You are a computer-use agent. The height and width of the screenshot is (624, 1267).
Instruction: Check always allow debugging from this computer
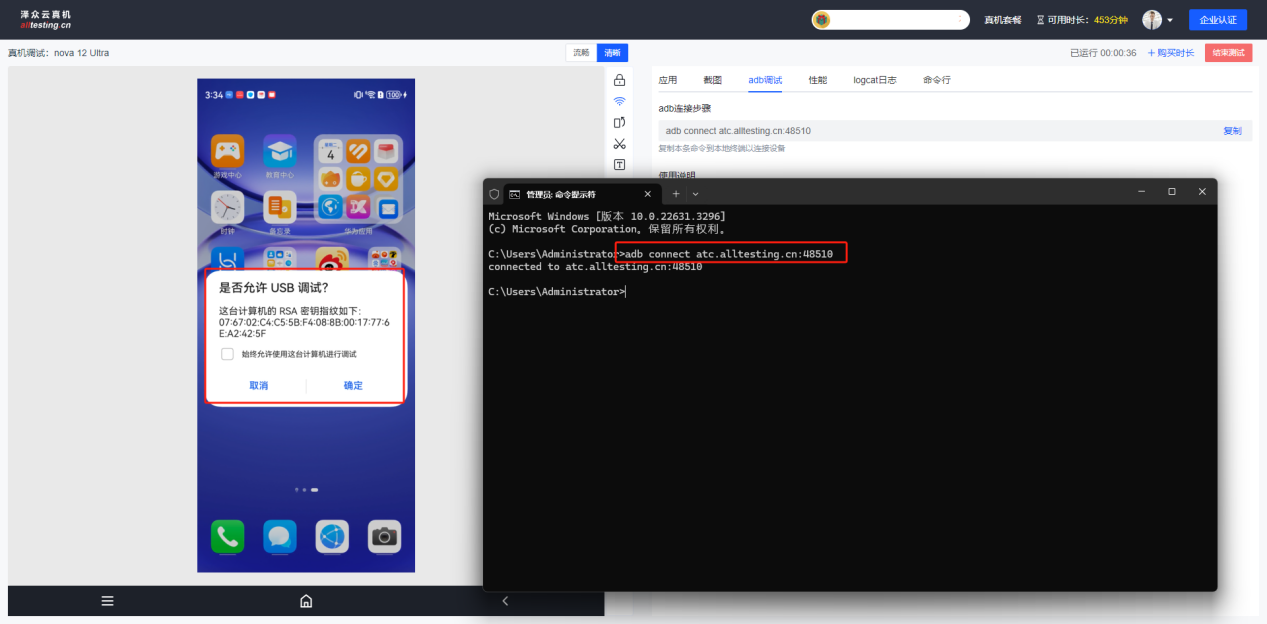tap(228, 354)
